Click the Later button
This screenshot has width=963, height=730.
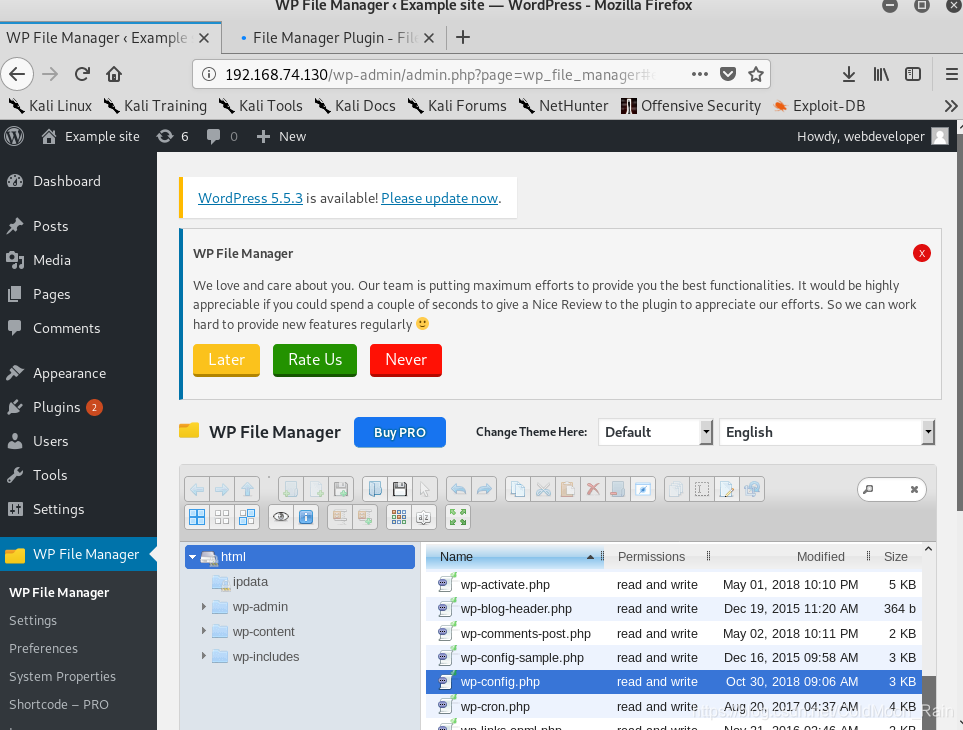pyautogui.click(x=227, y=360)
